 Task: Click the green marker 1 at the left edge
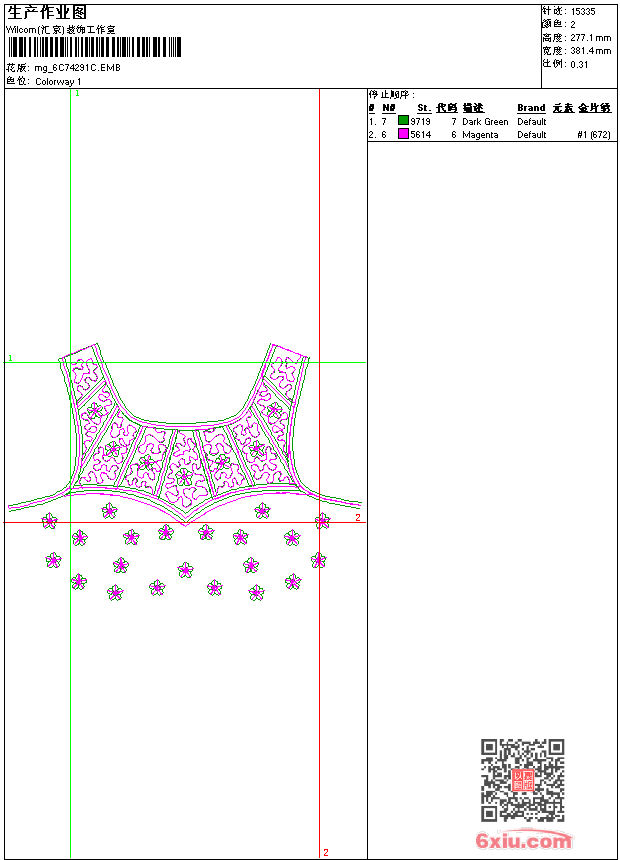tap(10, 358)
